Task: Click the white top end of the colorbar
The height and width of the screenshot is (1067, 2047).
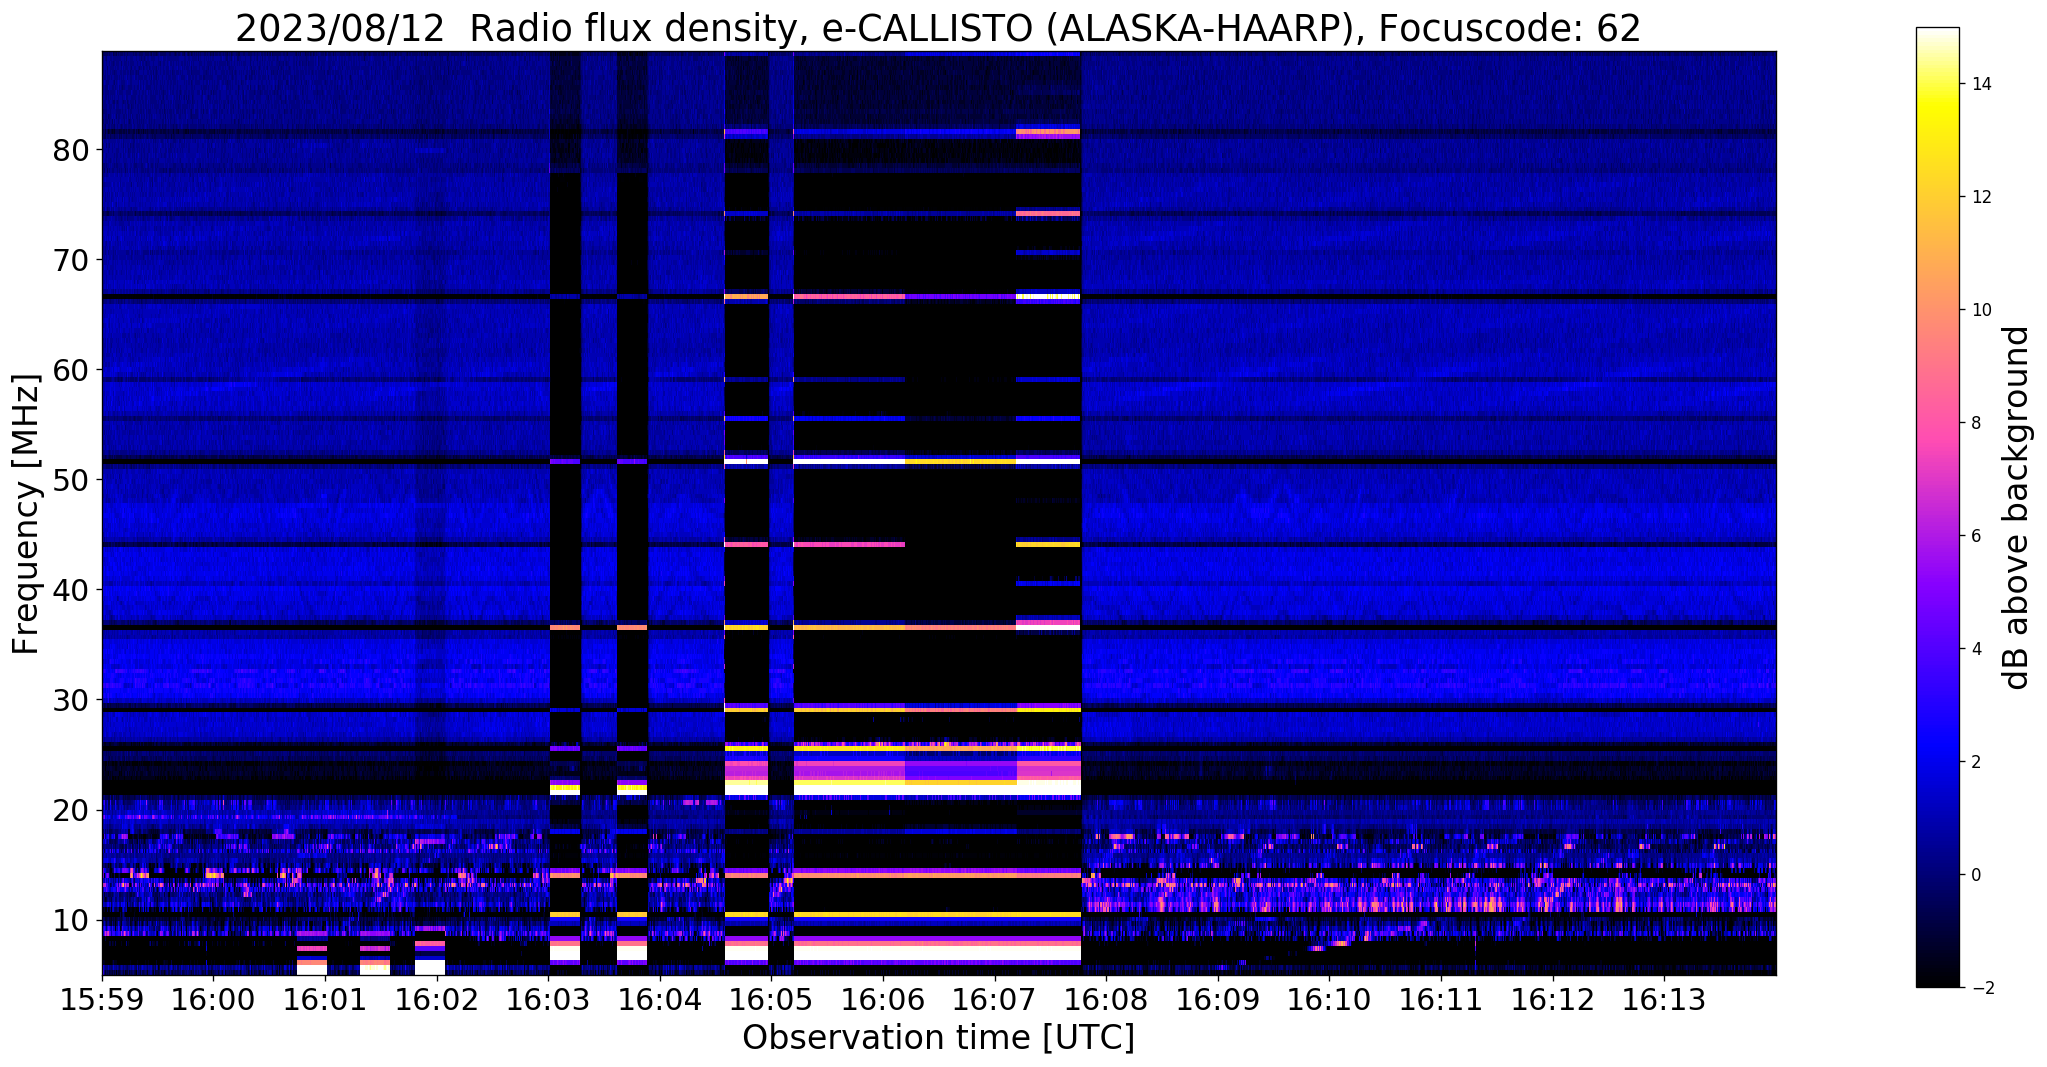Action: [1937, 33]
